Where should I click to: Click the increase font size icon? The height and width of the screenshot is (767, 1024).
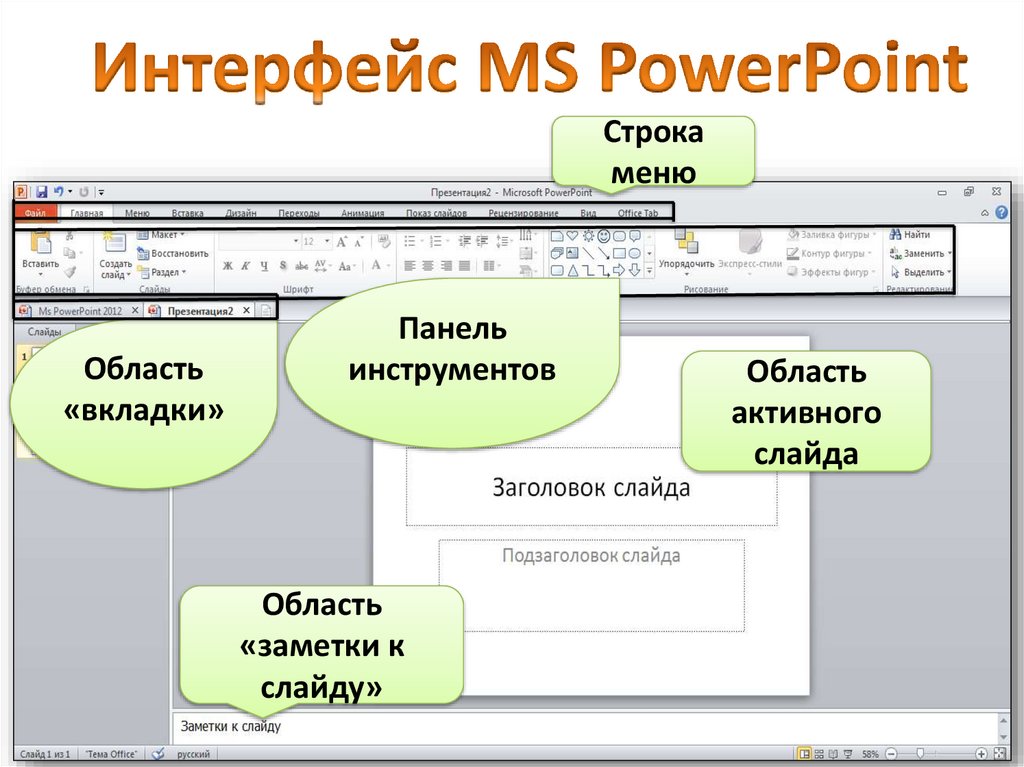(x=342, y=242)
